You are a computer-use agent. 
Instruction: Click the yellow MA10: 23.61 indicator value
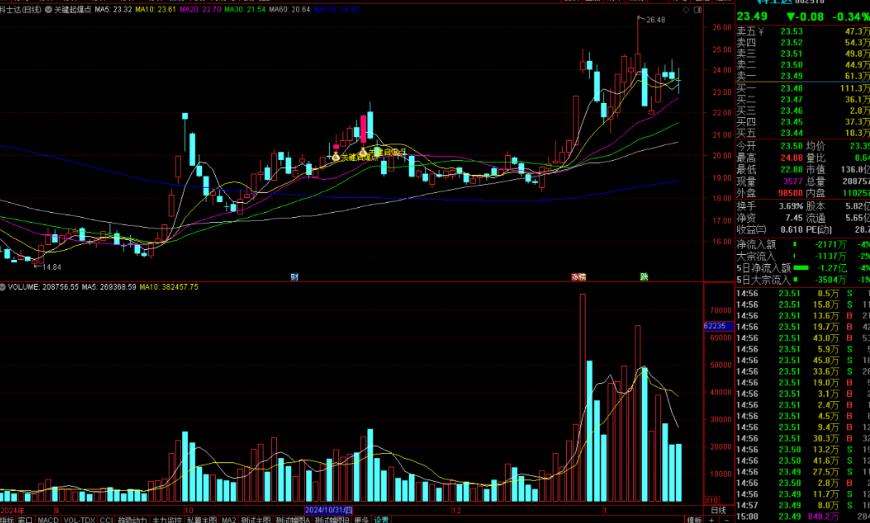pyautogui.click(x=155, y=9)
